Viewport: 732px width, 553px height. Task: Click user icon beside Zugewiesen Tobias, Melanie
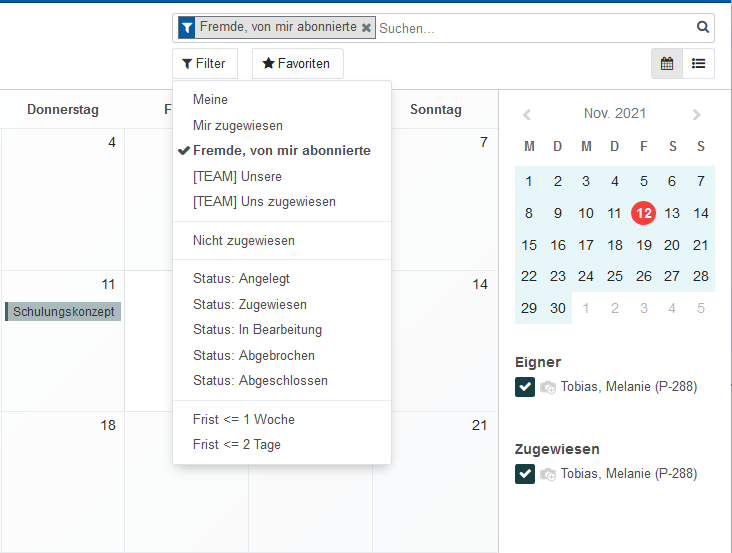(x=548, y=474)
